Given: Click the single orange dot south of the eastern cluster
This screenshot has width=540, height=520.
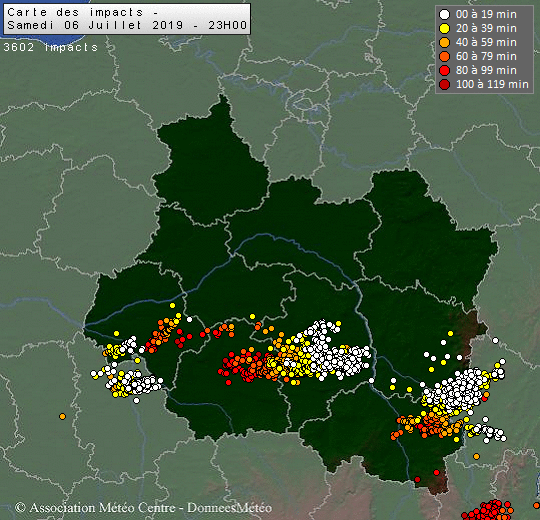Looking at the screenshot, I should pos(476,456).
